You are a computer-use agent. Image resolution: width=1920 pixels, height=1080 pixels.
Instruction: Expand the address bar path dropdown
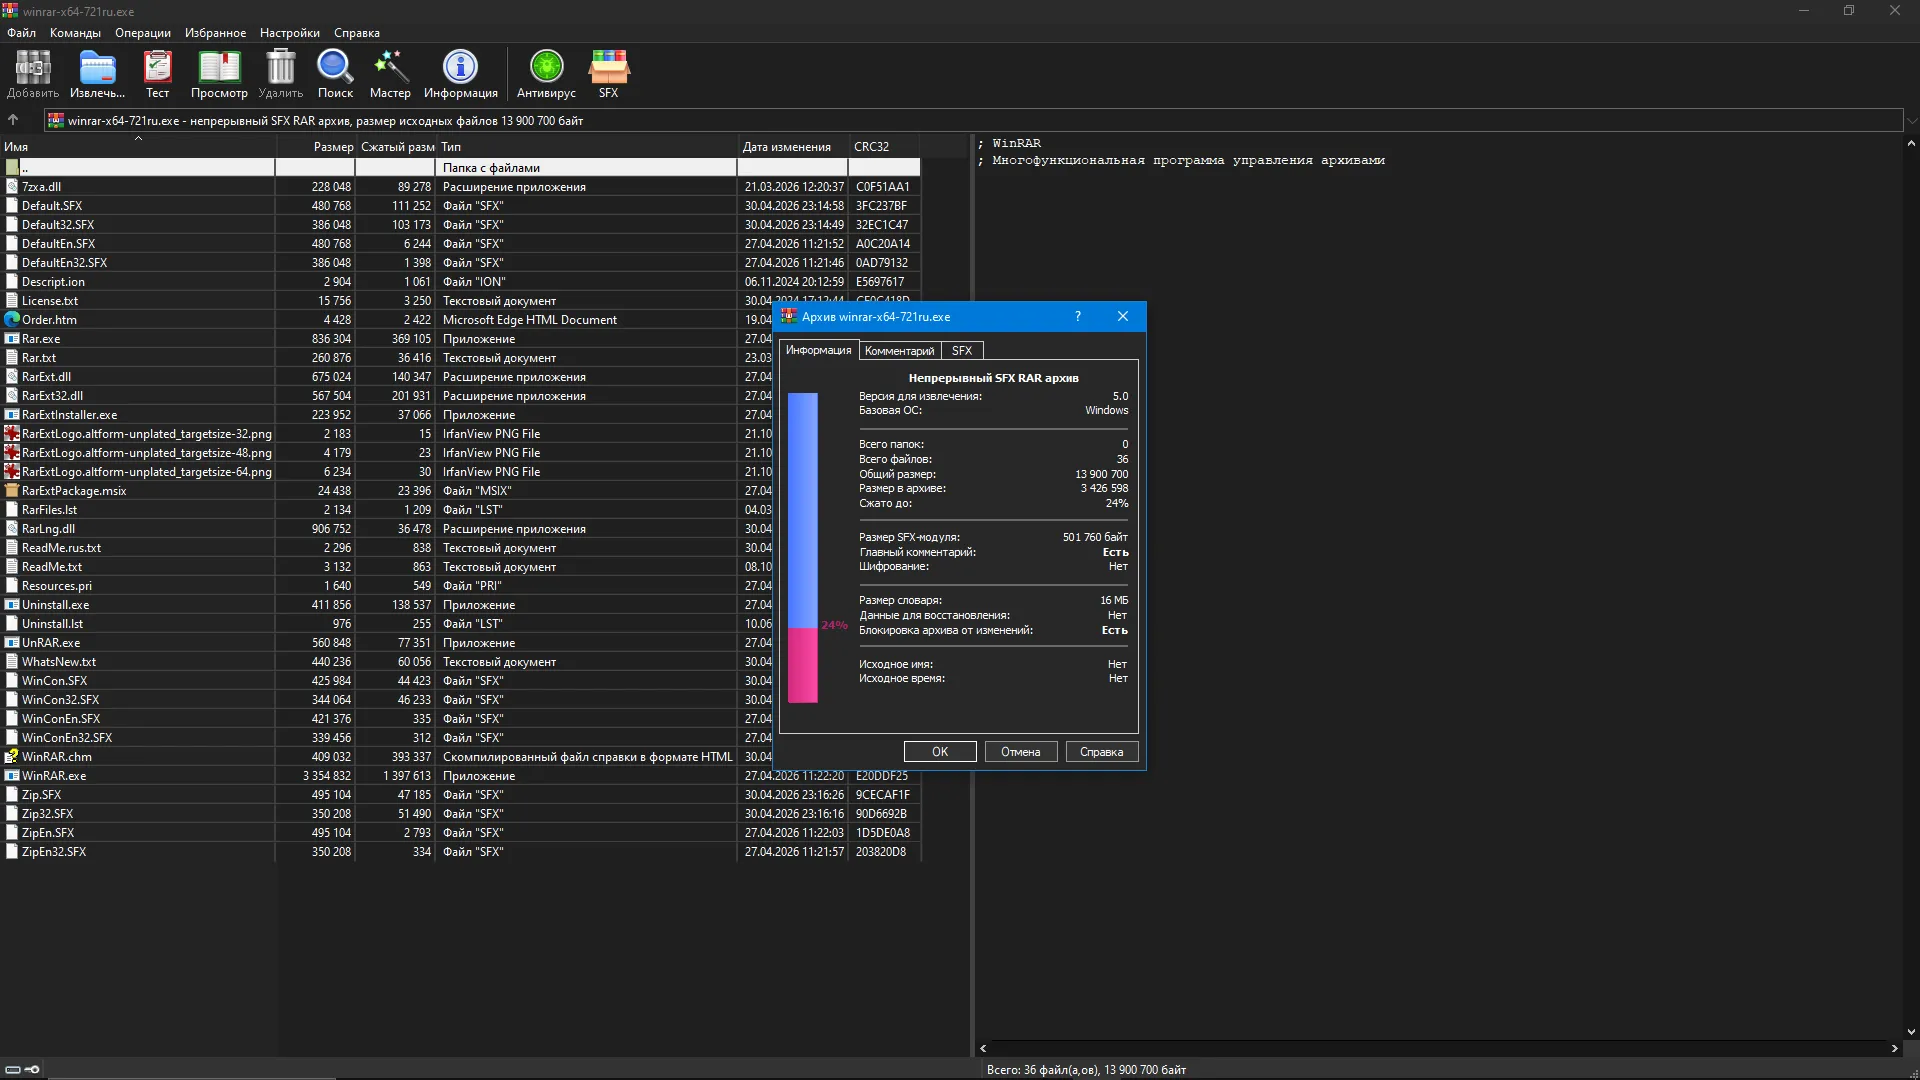pyautogui.click(x=1911, y=120)
